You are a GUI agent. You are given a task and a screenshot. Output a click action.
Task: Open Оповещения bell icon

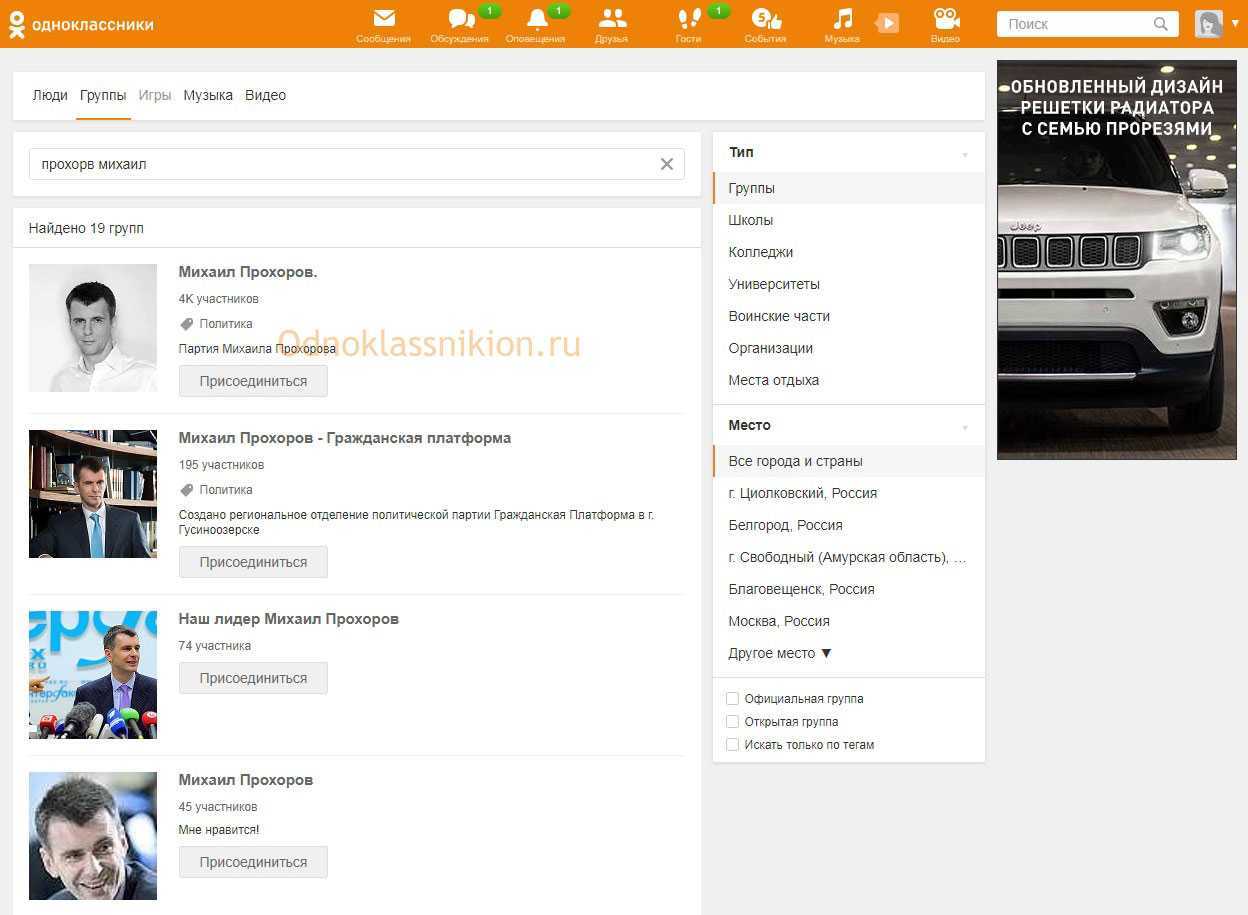tap(536, 19)
